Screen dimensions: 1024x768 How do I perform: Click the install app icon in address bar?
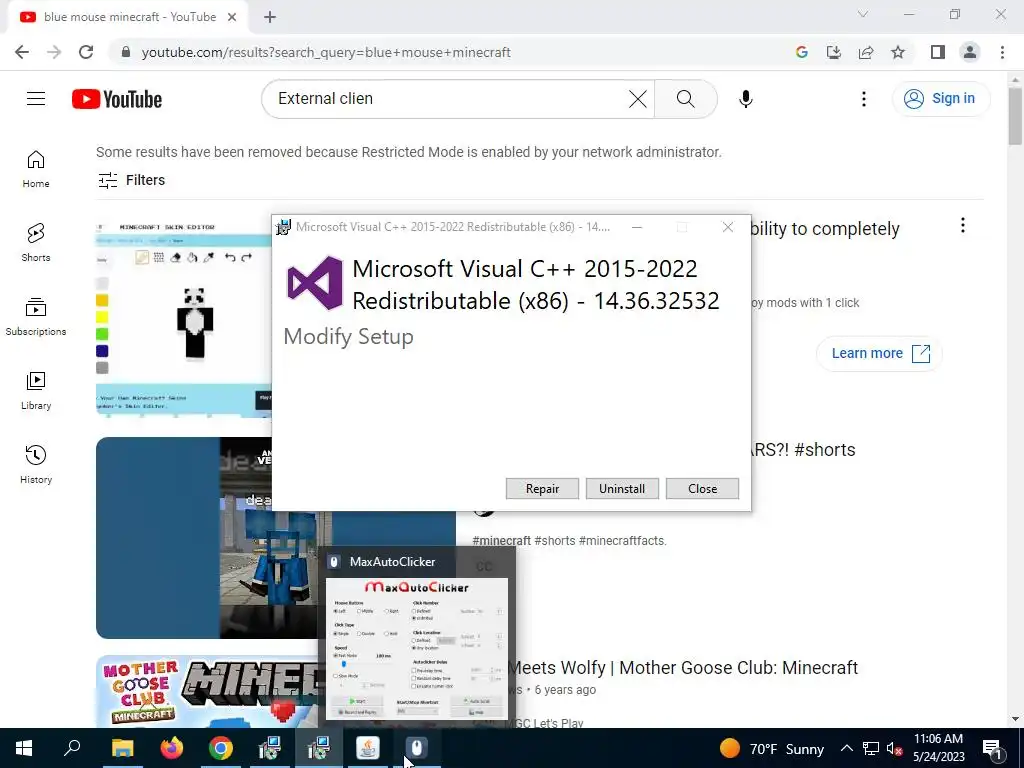(833, 52)
